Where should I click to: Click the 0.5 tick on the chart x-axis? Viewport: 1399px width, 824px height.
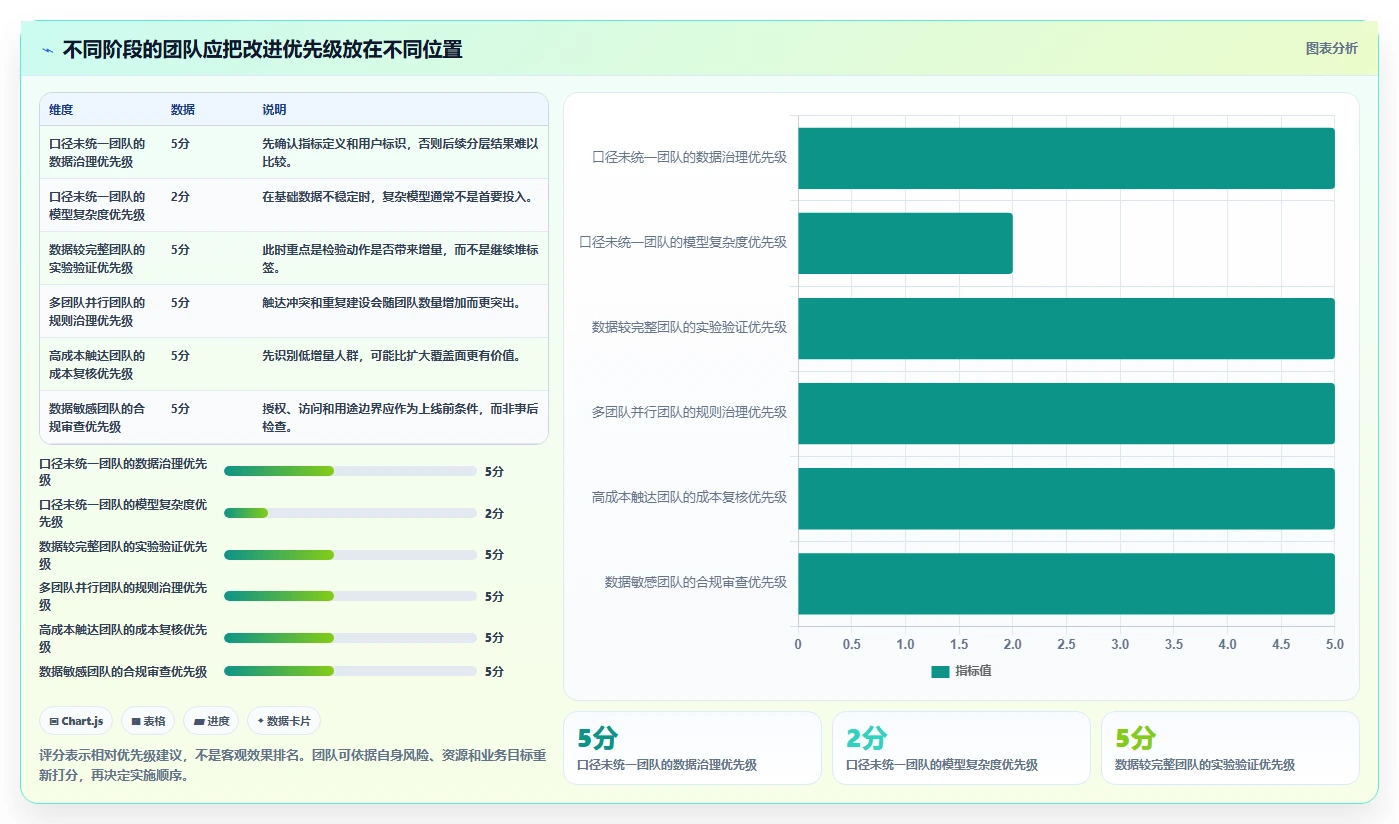tap(852, 645)
